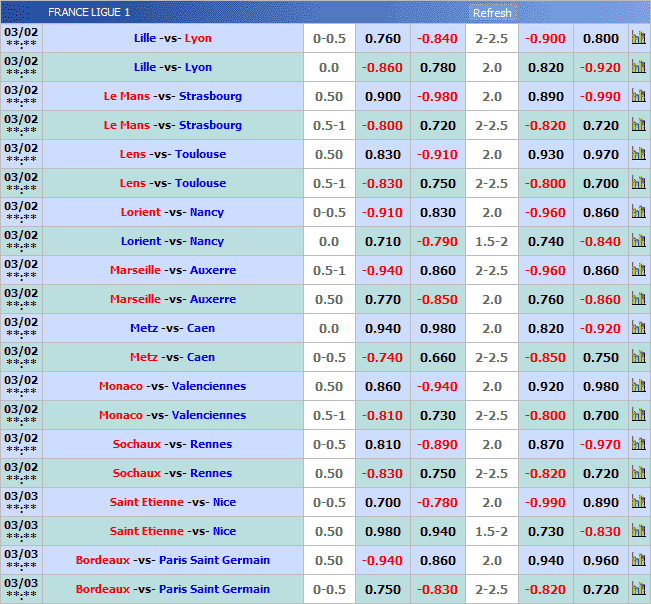Select 0.750 odds for Bordeaux-Paris Saint Germain
The image size is (651, 604).
pos(382,590)
